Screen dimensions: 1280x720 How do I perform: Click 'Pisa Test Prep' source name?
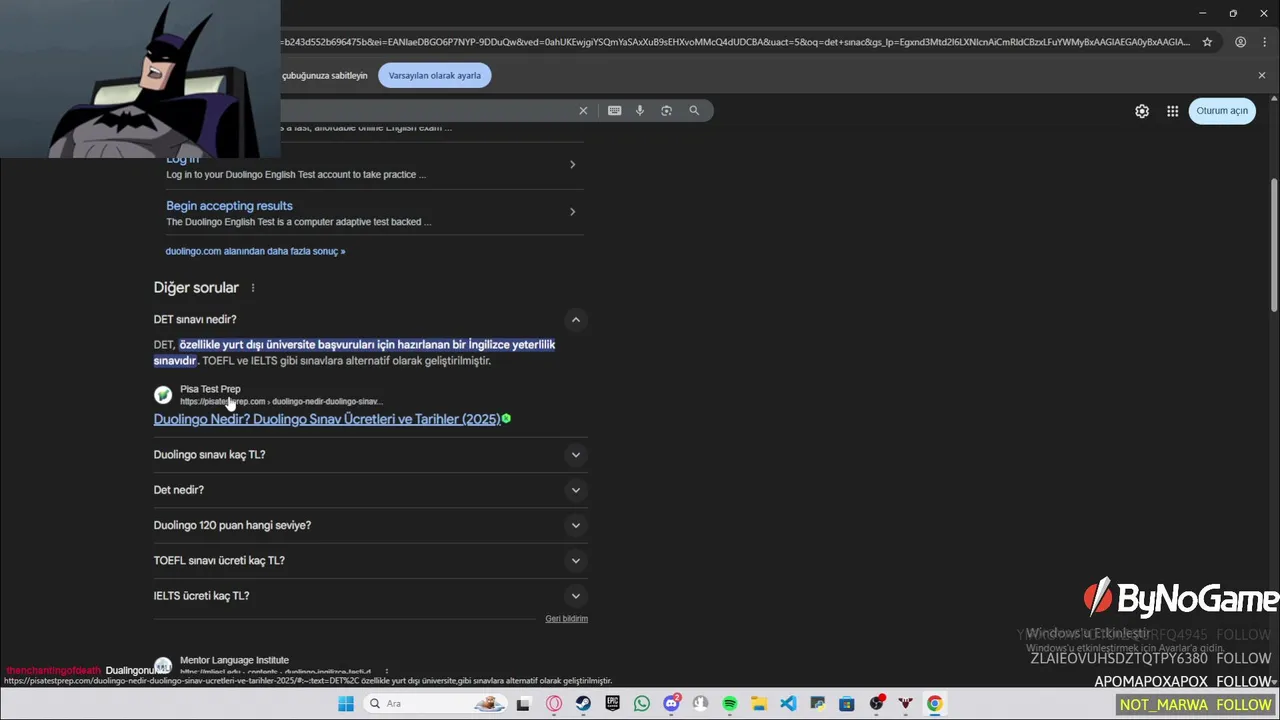[210, 389]
